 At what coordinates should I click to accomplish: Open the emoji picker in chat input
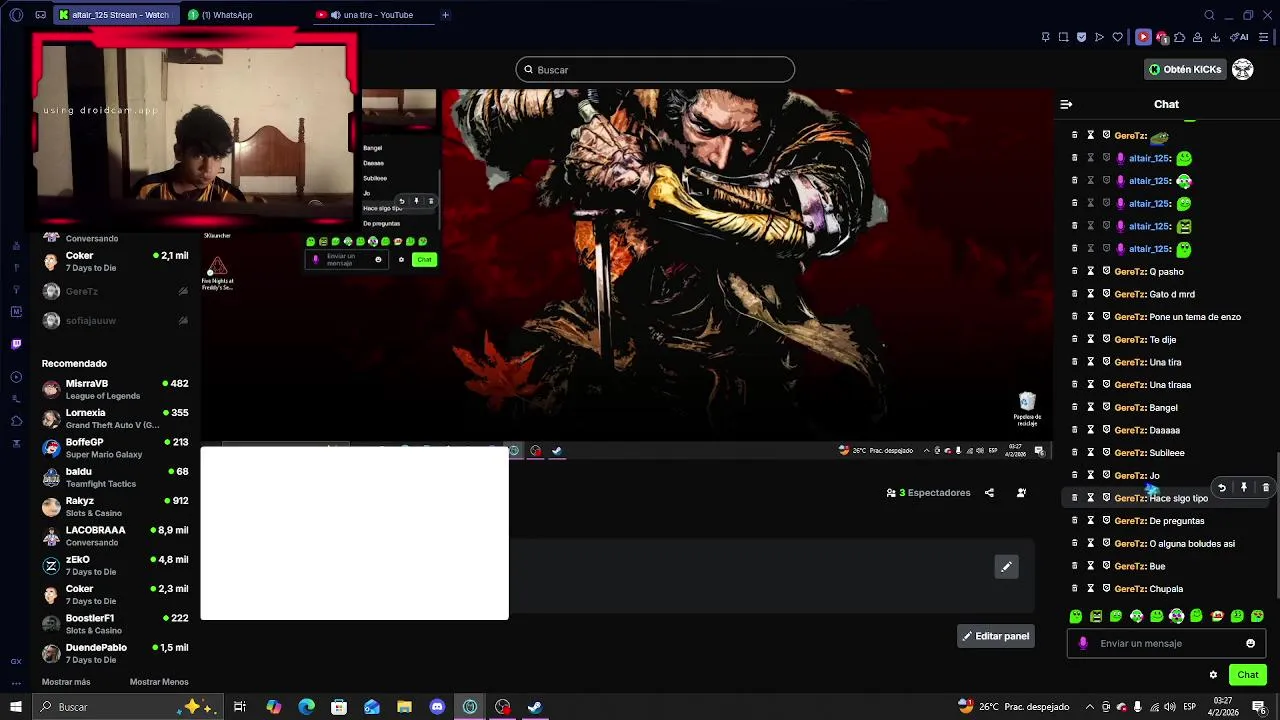pyautogui.click(x=1250, y=643)
